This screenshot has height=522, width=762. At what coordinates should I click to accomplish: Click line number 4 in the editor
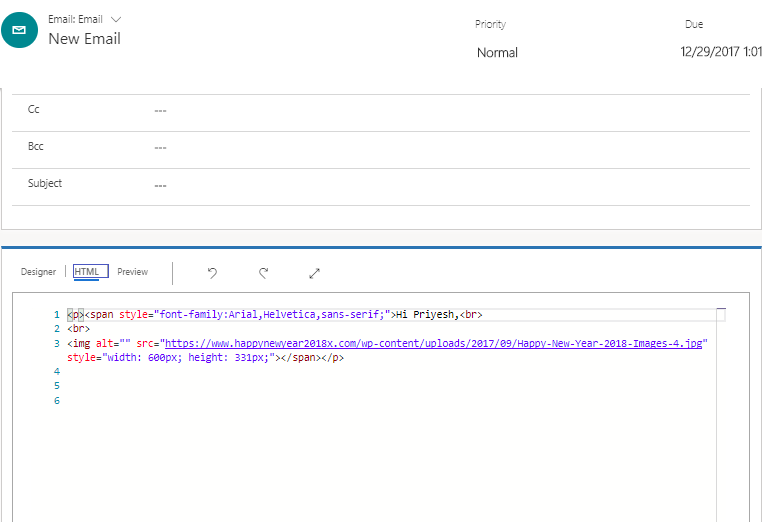(57, 372)
